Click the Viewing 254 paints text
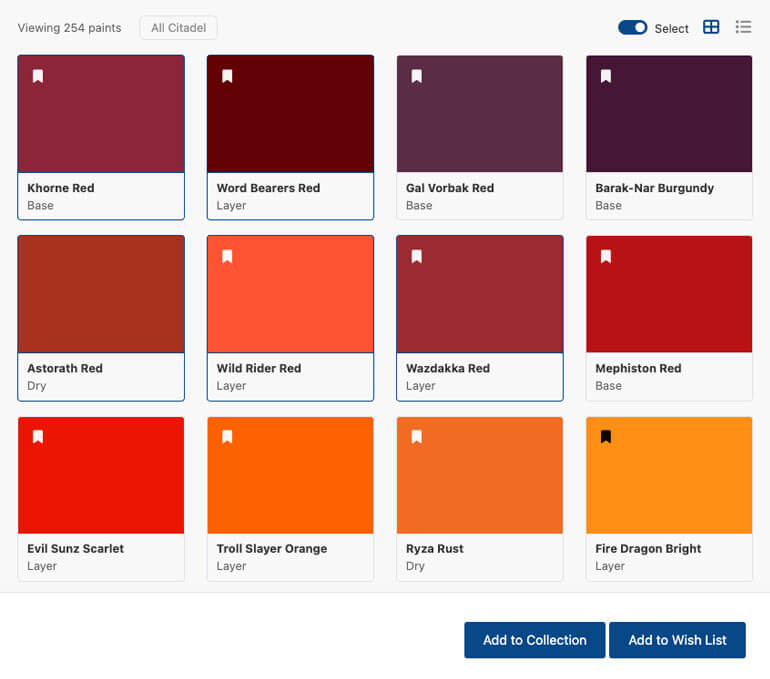Viewport: 770px width, 679px height. coord(69,27)
